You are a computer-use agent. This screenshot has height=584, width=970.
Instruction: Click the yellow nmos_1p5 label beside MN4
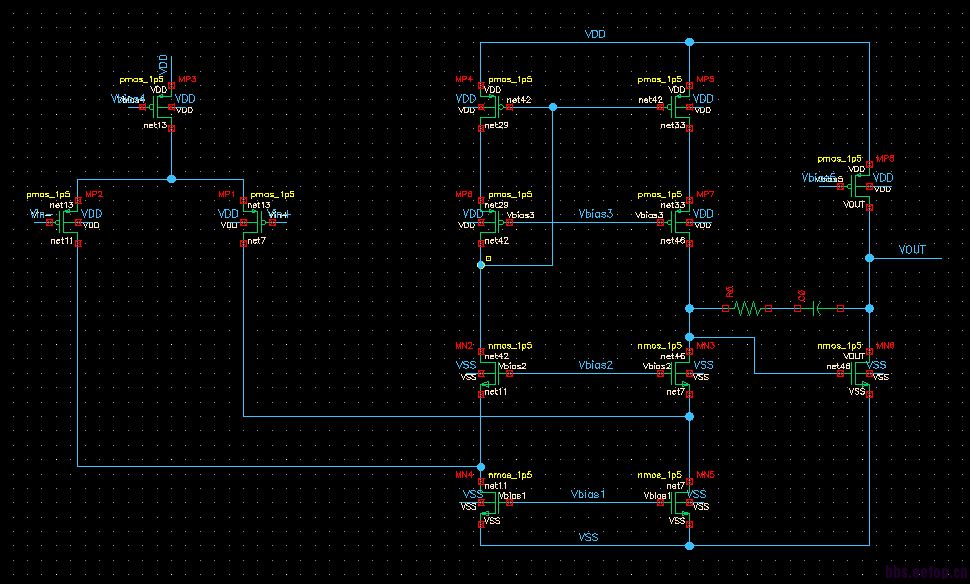point(510,474)
